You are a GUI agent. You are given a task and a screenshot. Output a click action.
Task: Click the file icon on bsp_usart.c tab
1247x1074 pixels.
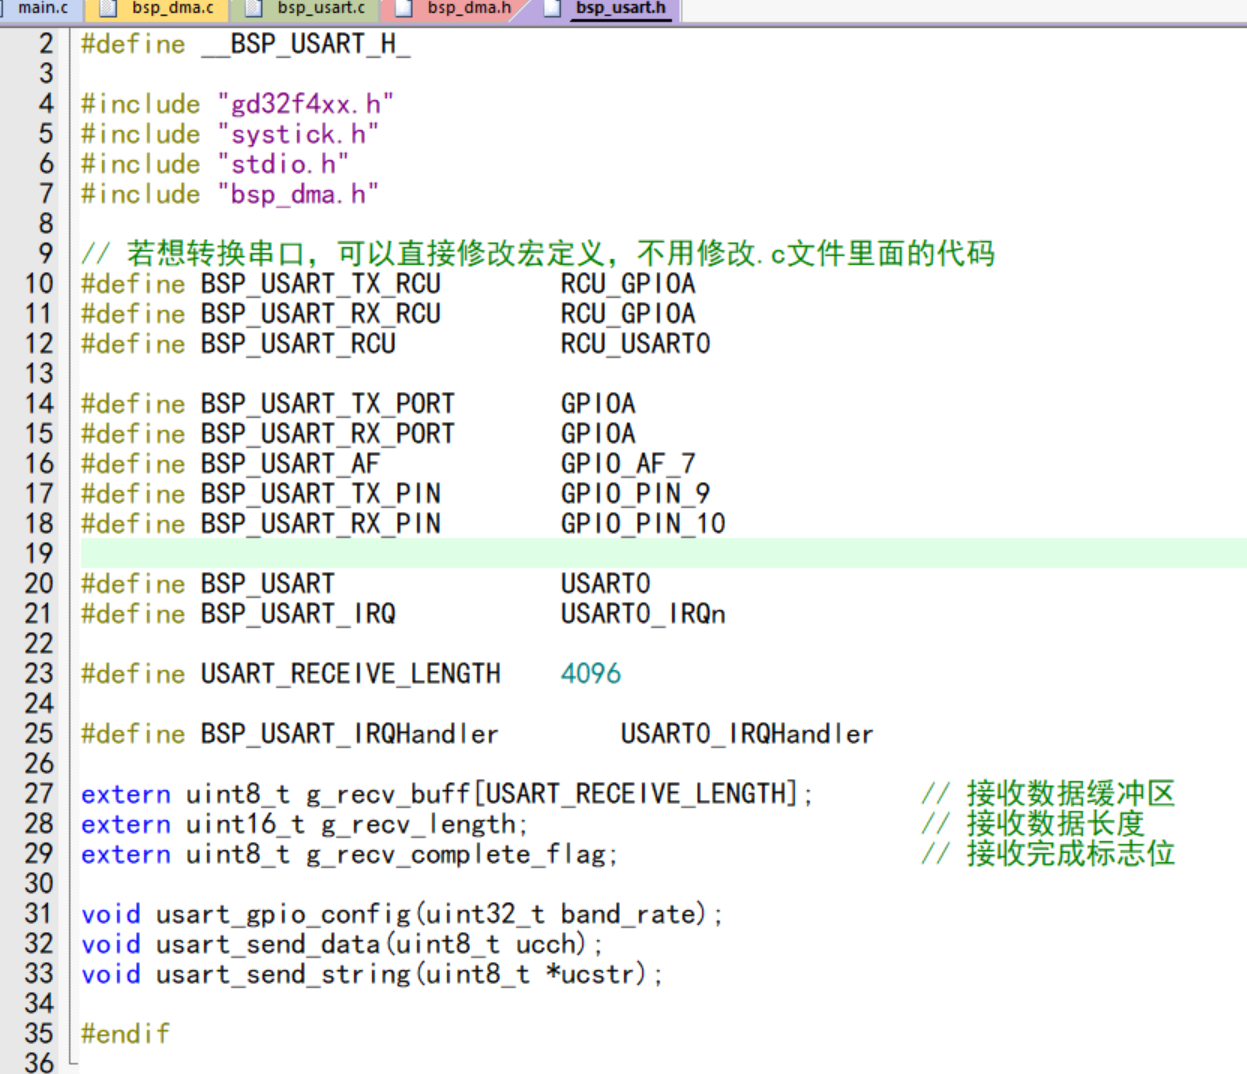(254, 9)
